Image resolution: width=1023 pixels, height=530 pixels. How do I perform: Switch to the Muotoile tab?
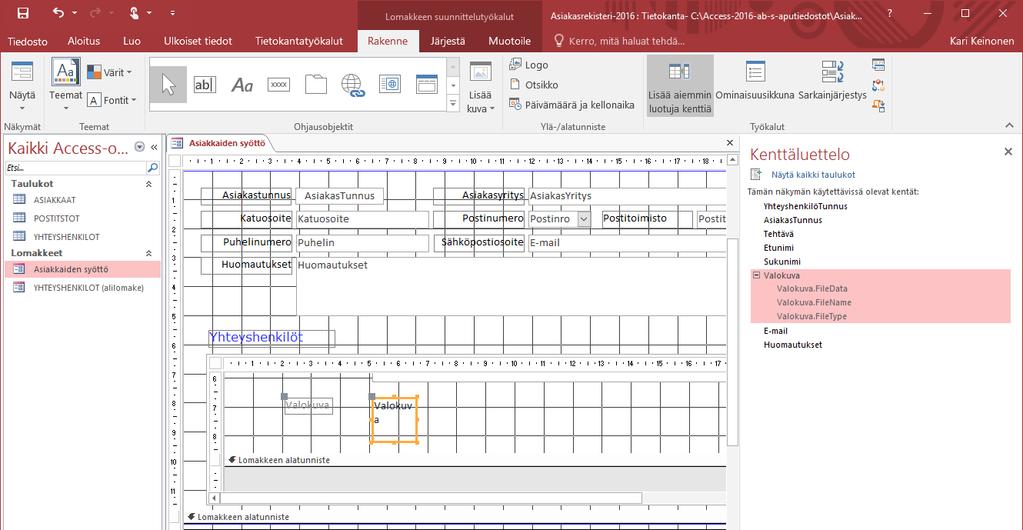(510, 41)
